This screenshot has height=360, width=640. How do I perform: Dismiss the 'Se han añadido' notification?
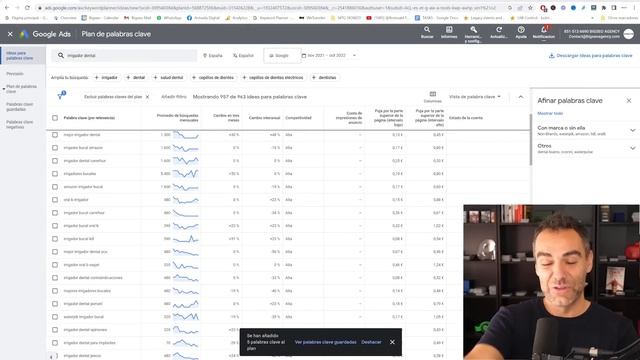pyautogui.click(x=392, y=342)
